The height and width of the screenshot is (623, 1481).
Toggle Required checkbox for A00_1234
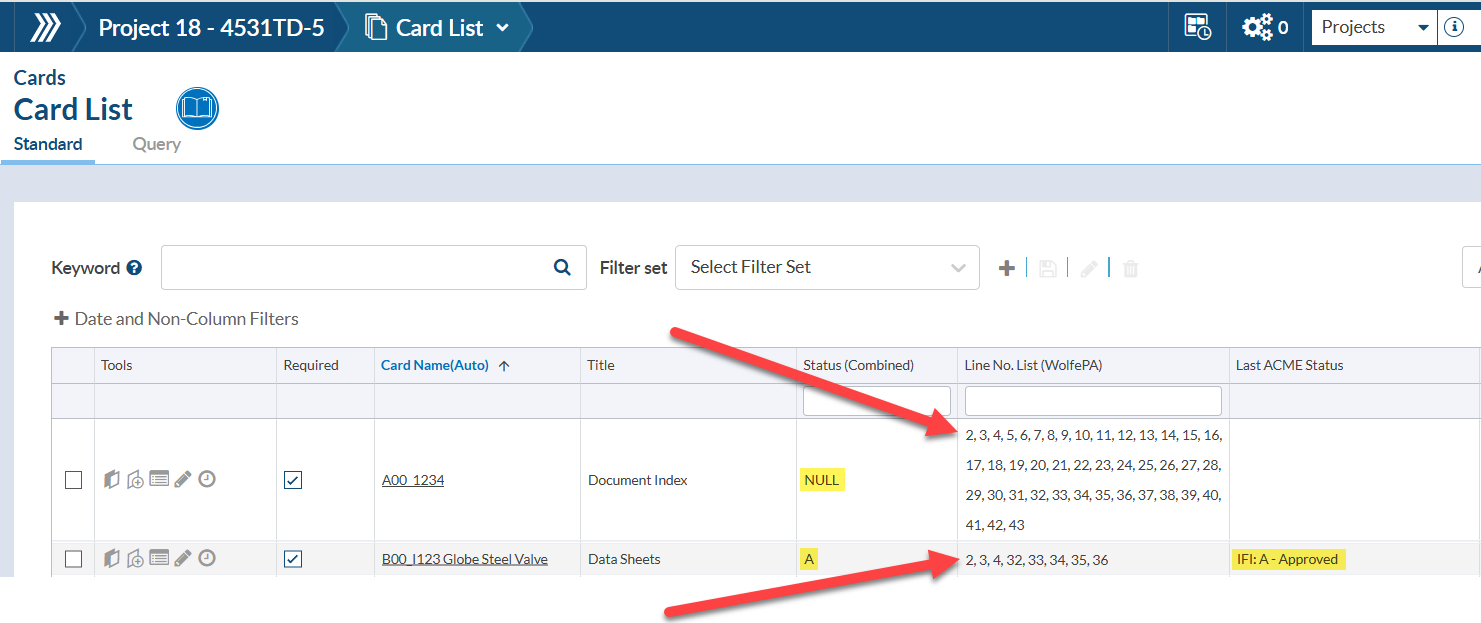point(292,480)
